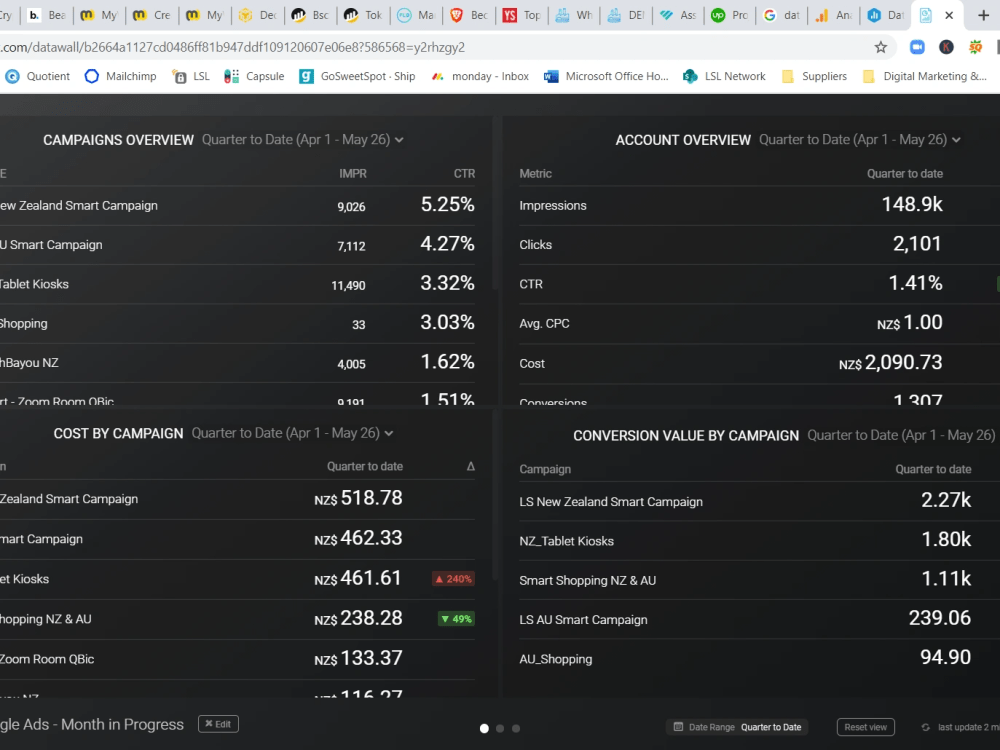Switch to the 'Wh' browser tab

tap(573, 15)
